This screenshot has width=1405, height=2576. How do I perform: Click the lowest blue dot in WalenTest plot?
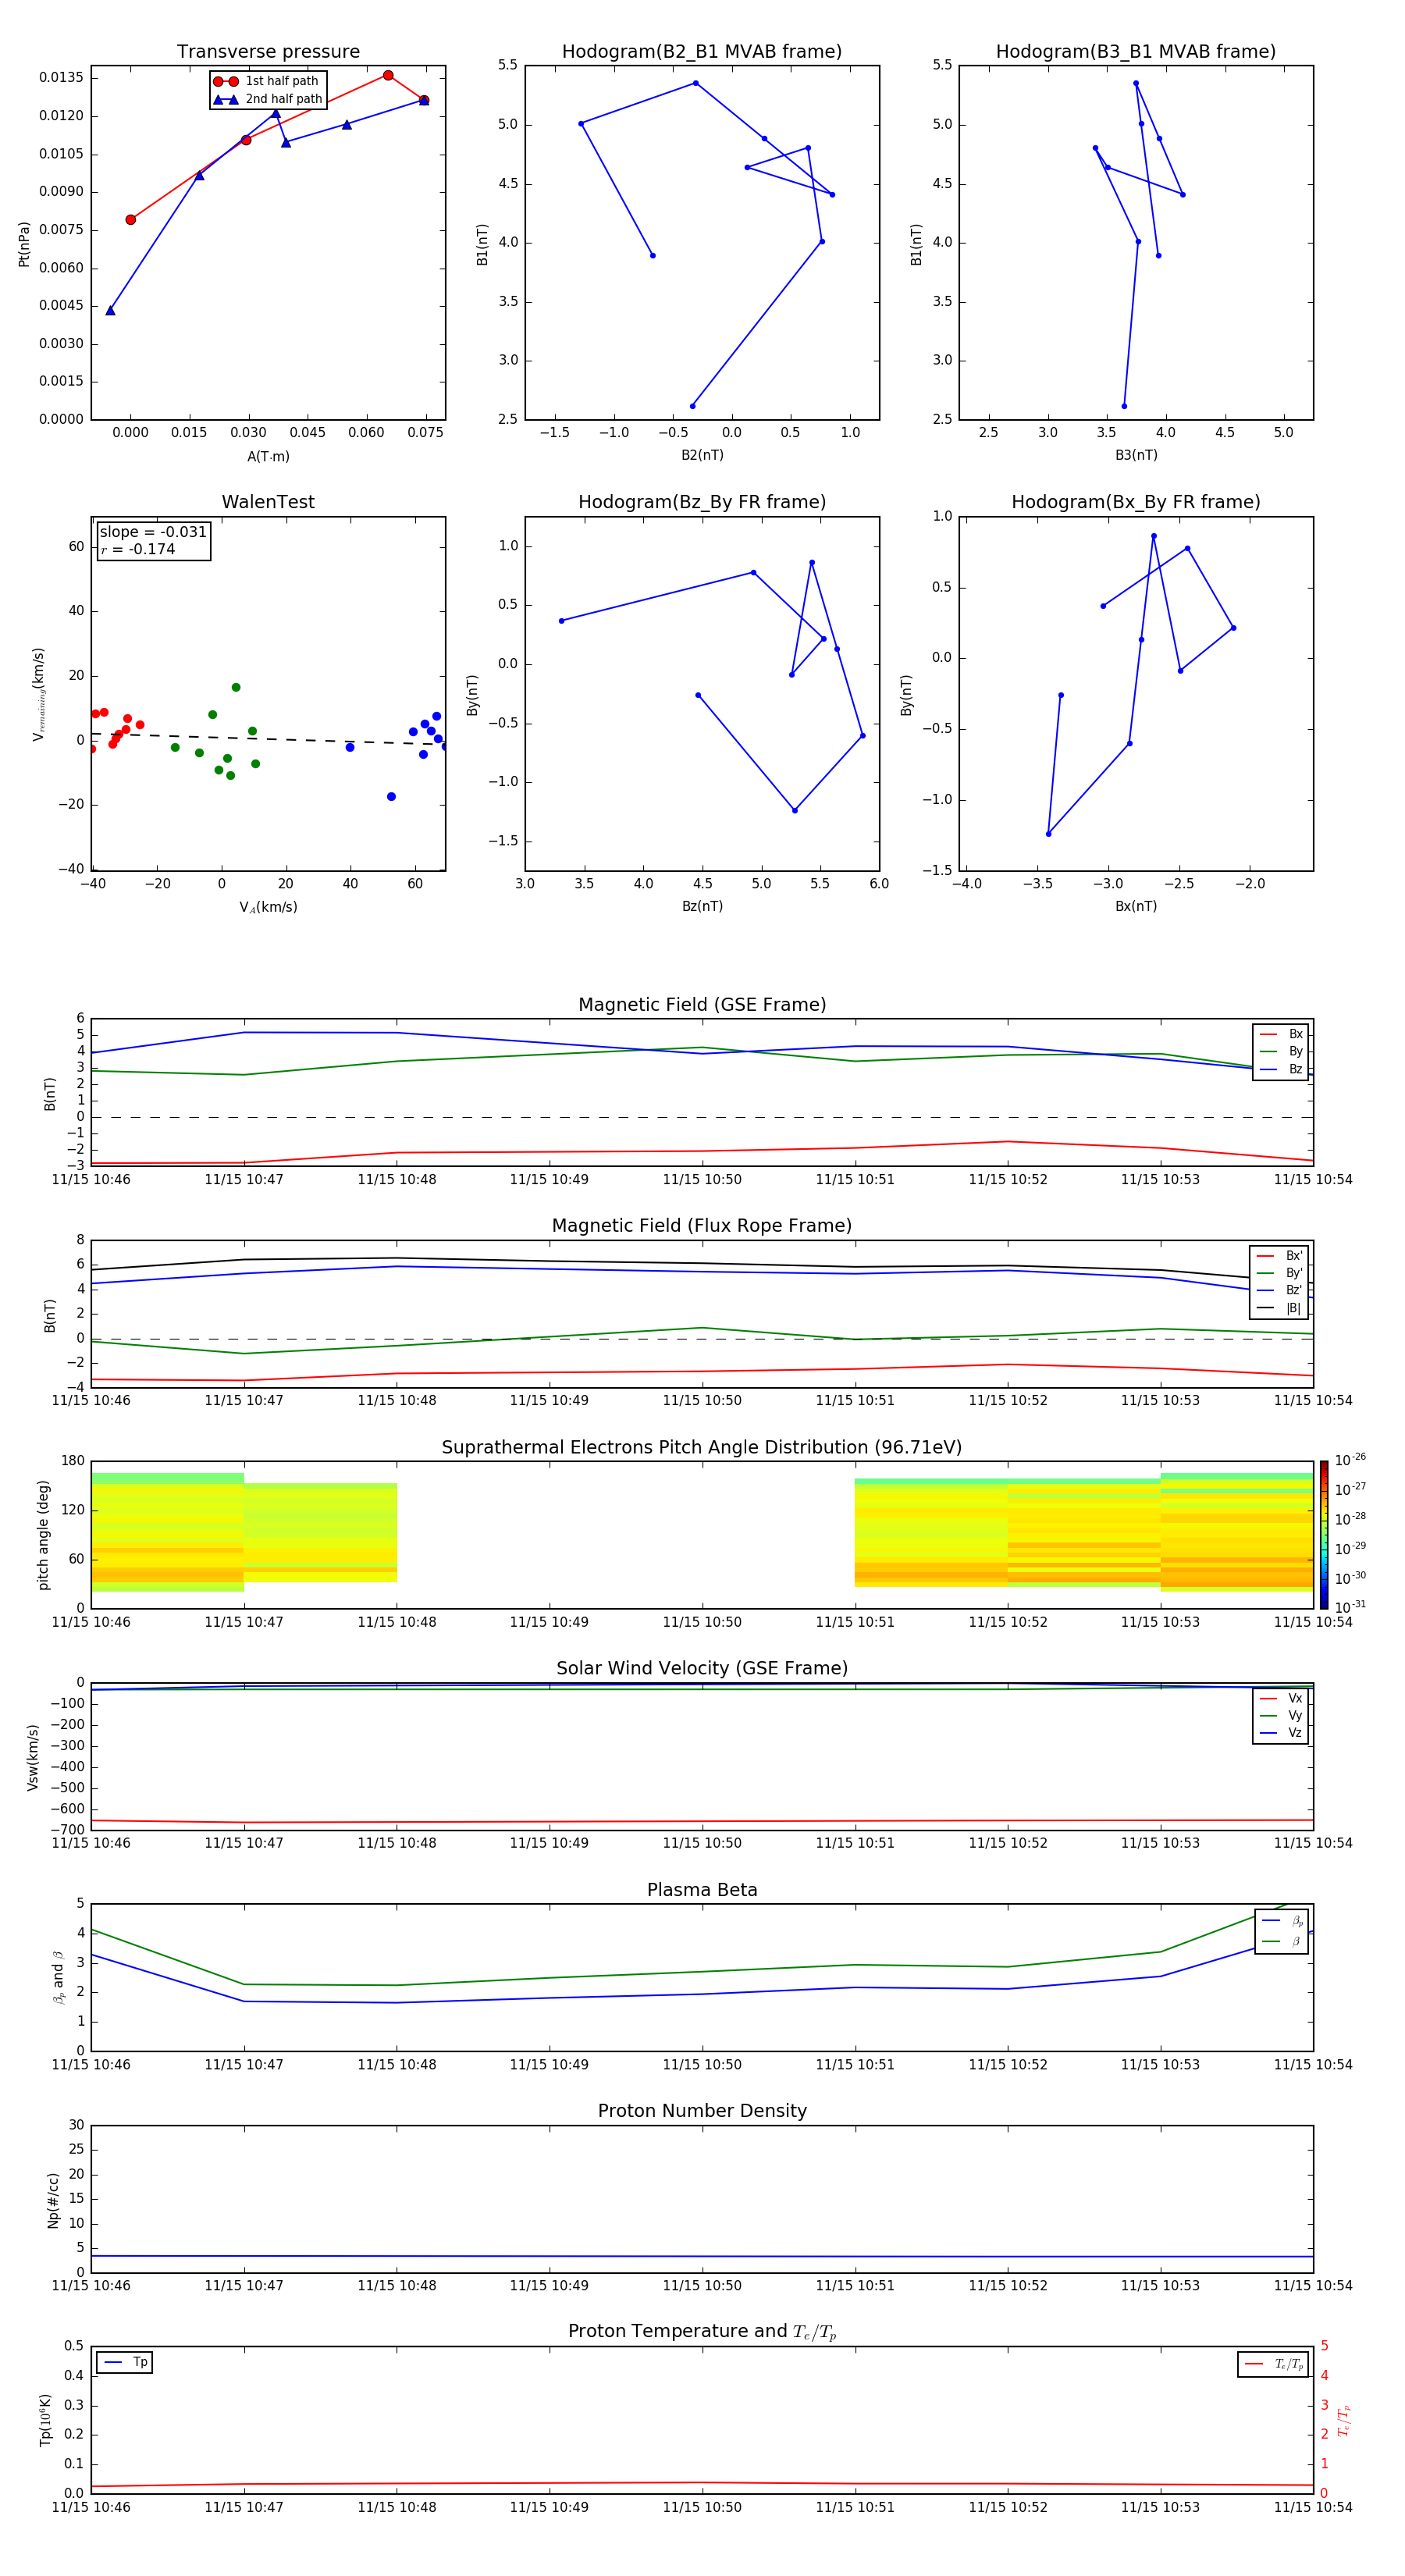(x=391, y=797)
